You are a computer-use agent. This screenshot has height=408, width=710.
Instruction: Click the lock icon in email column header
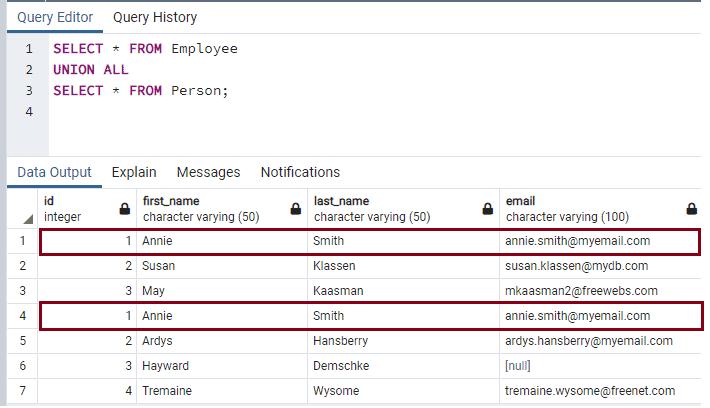tap(692, 209)
